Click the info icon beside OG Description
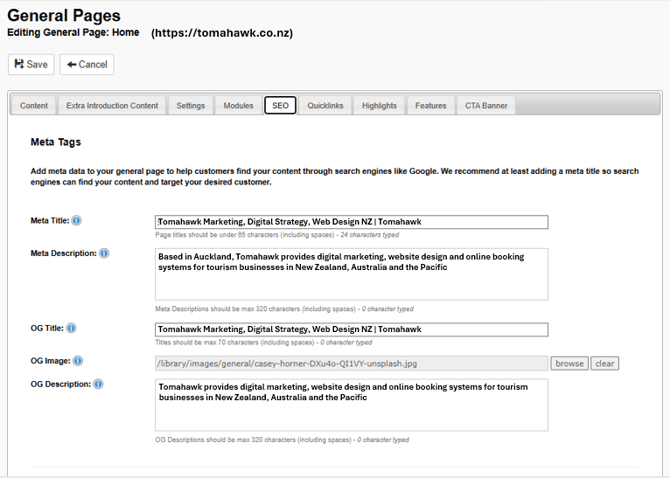This screenshot has height=478, width=670. [99, 383]
